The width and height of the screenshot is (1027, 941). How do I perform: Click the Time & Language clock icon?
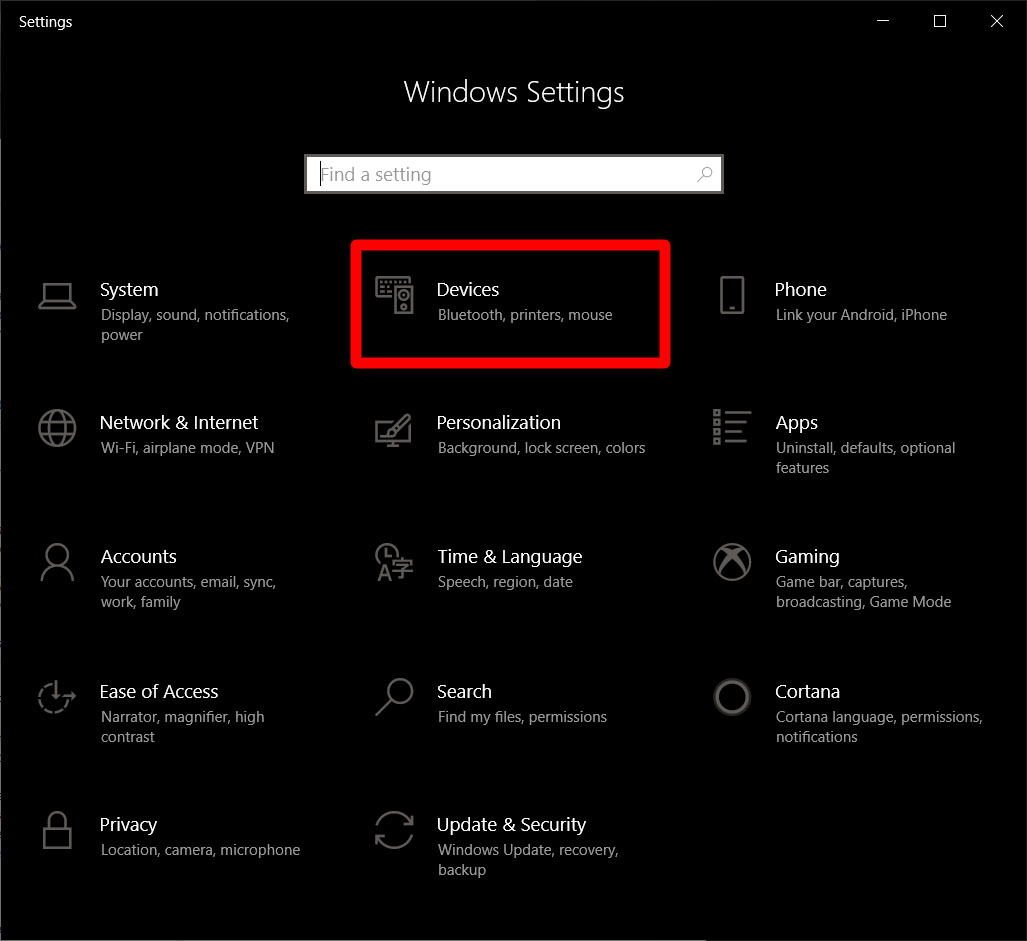point(393,563)
